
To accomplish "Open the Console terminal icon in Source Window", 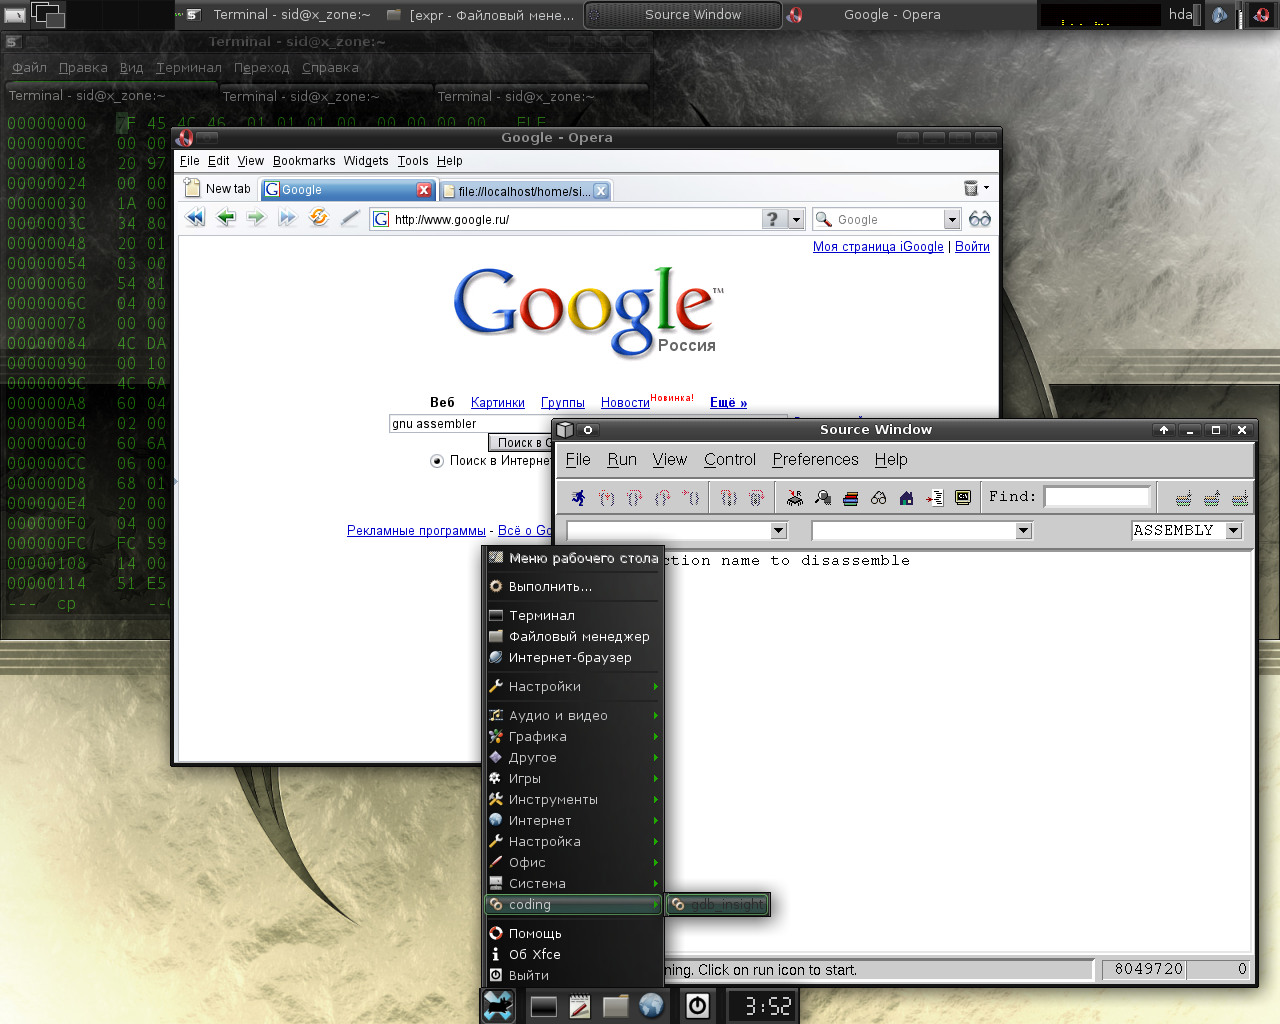I will tap(963, 497).
